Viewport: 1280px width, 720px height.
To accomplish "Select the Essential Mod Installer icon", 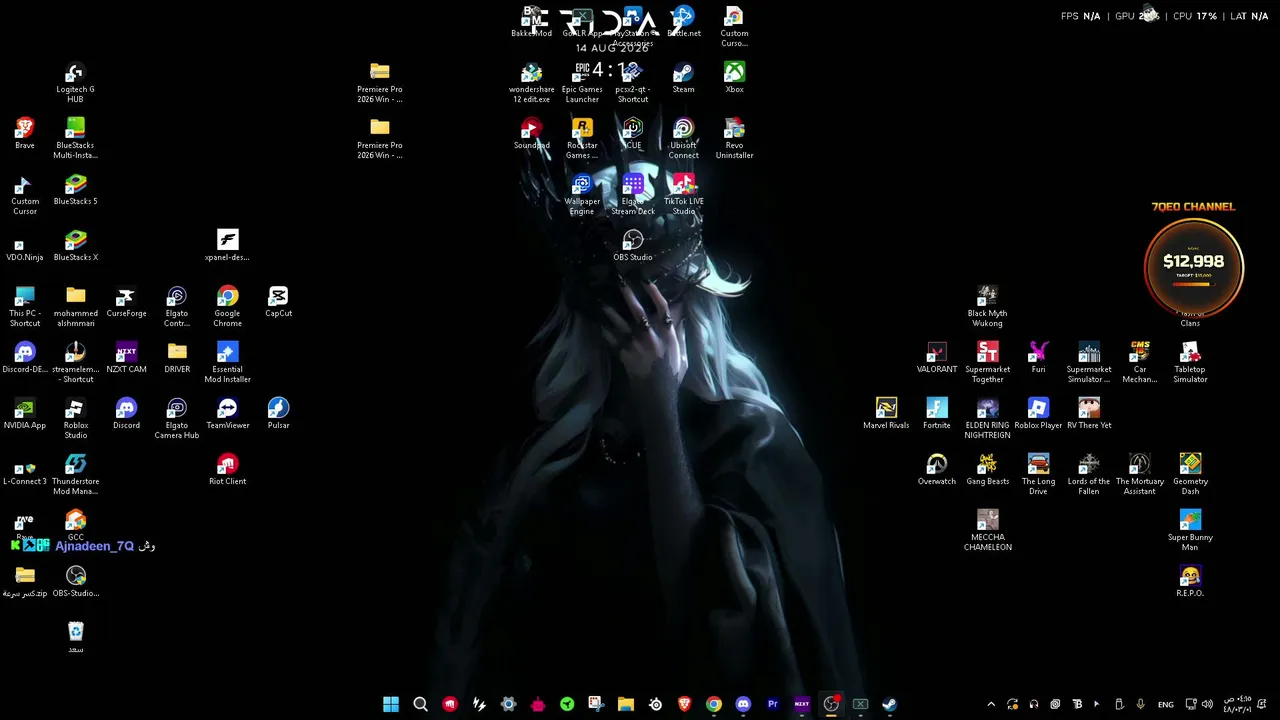I will coord(228,363).
